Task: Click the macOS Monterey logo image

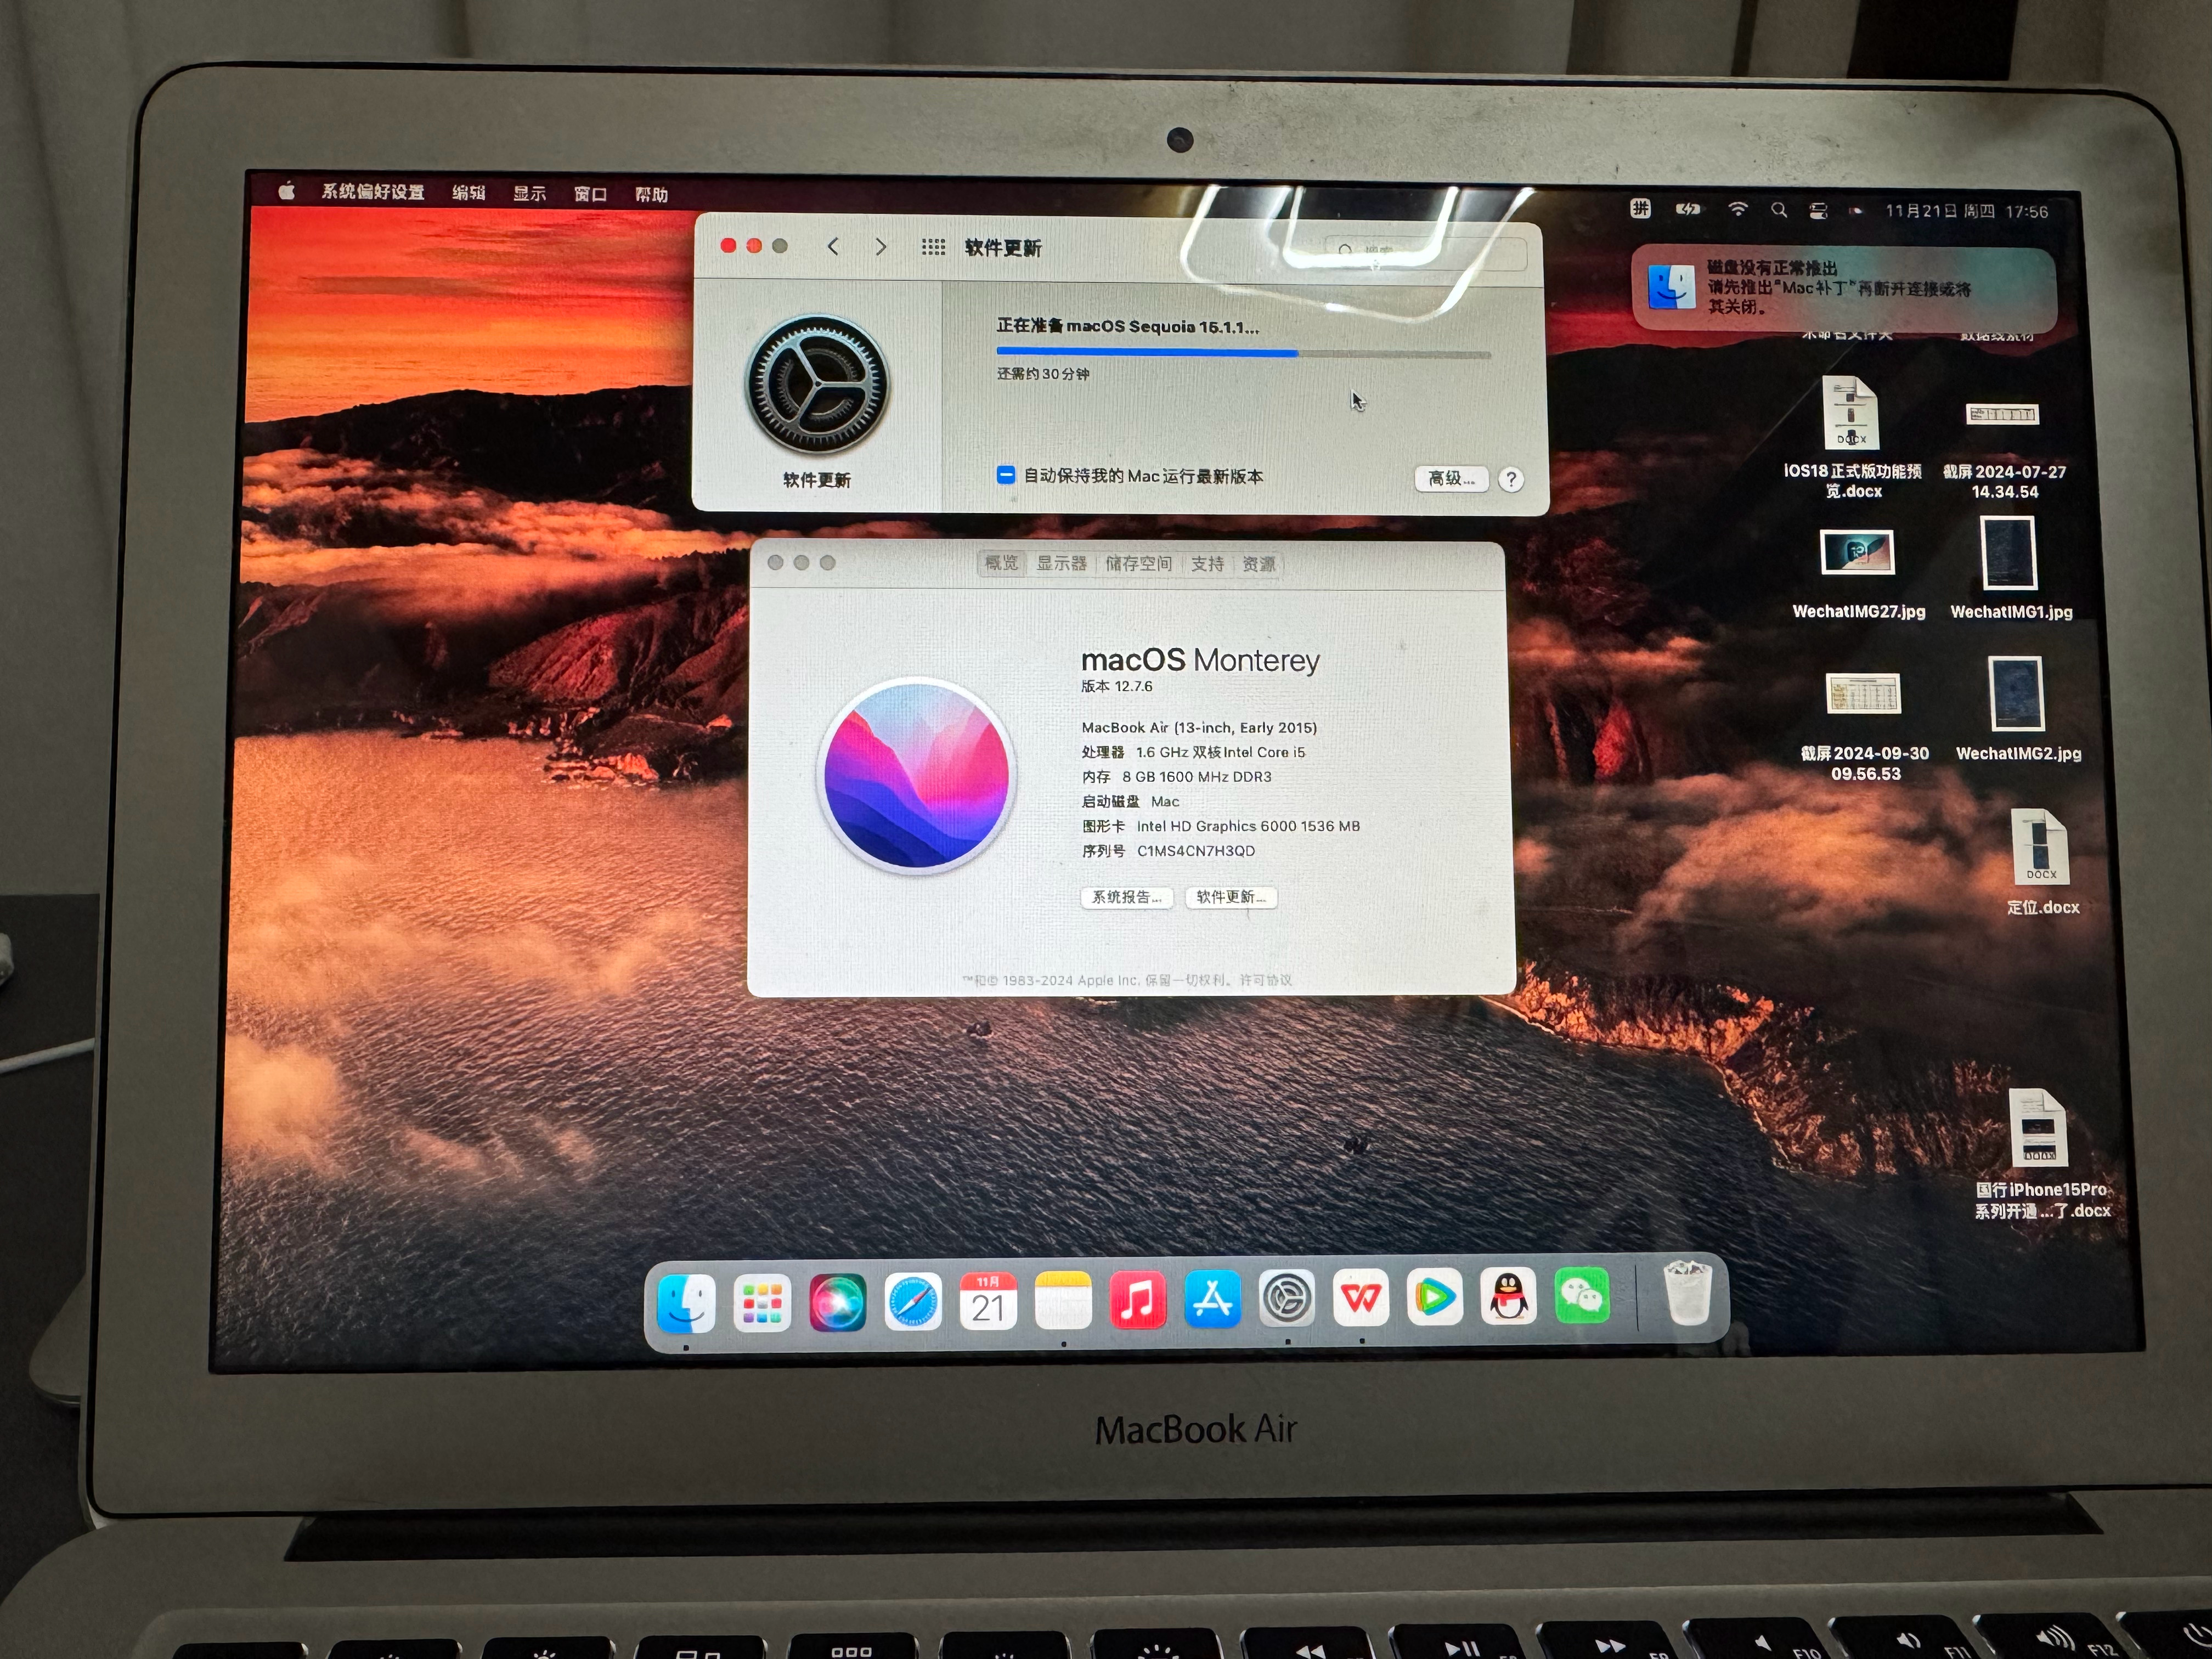Action: (916, 776)
